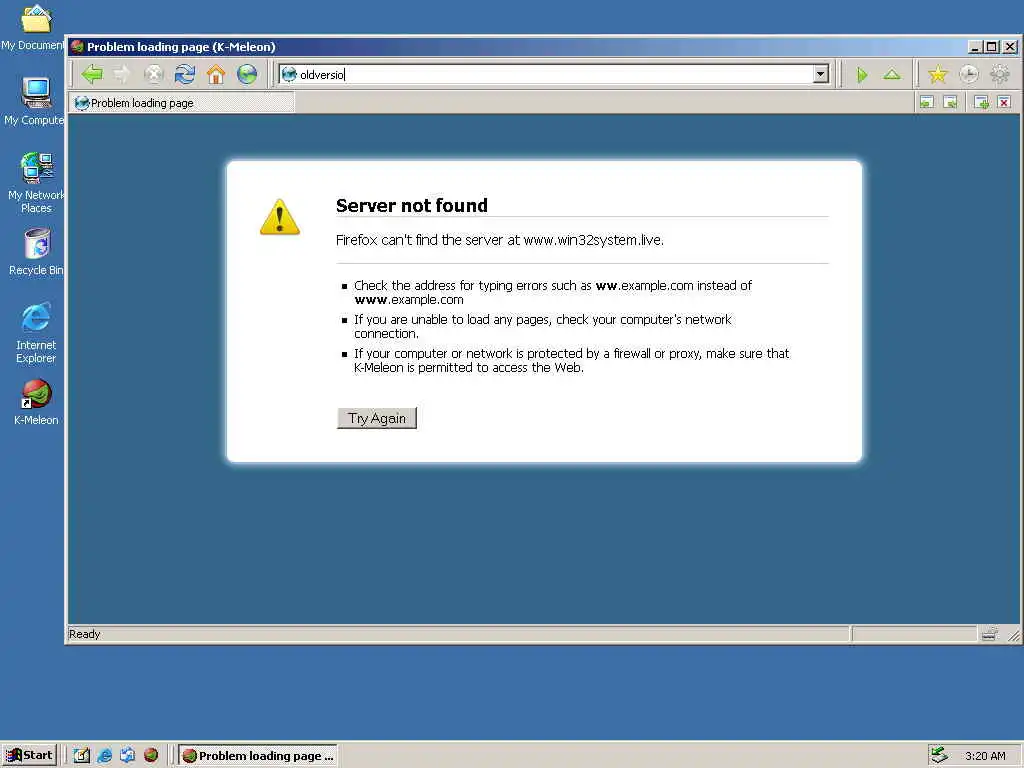Click the K-Meleon title bar icon

77,46
